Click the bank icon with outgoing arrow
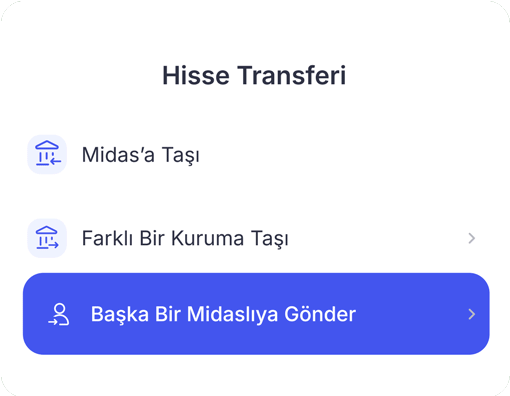The image size is (510, 396). click(47, 238)
